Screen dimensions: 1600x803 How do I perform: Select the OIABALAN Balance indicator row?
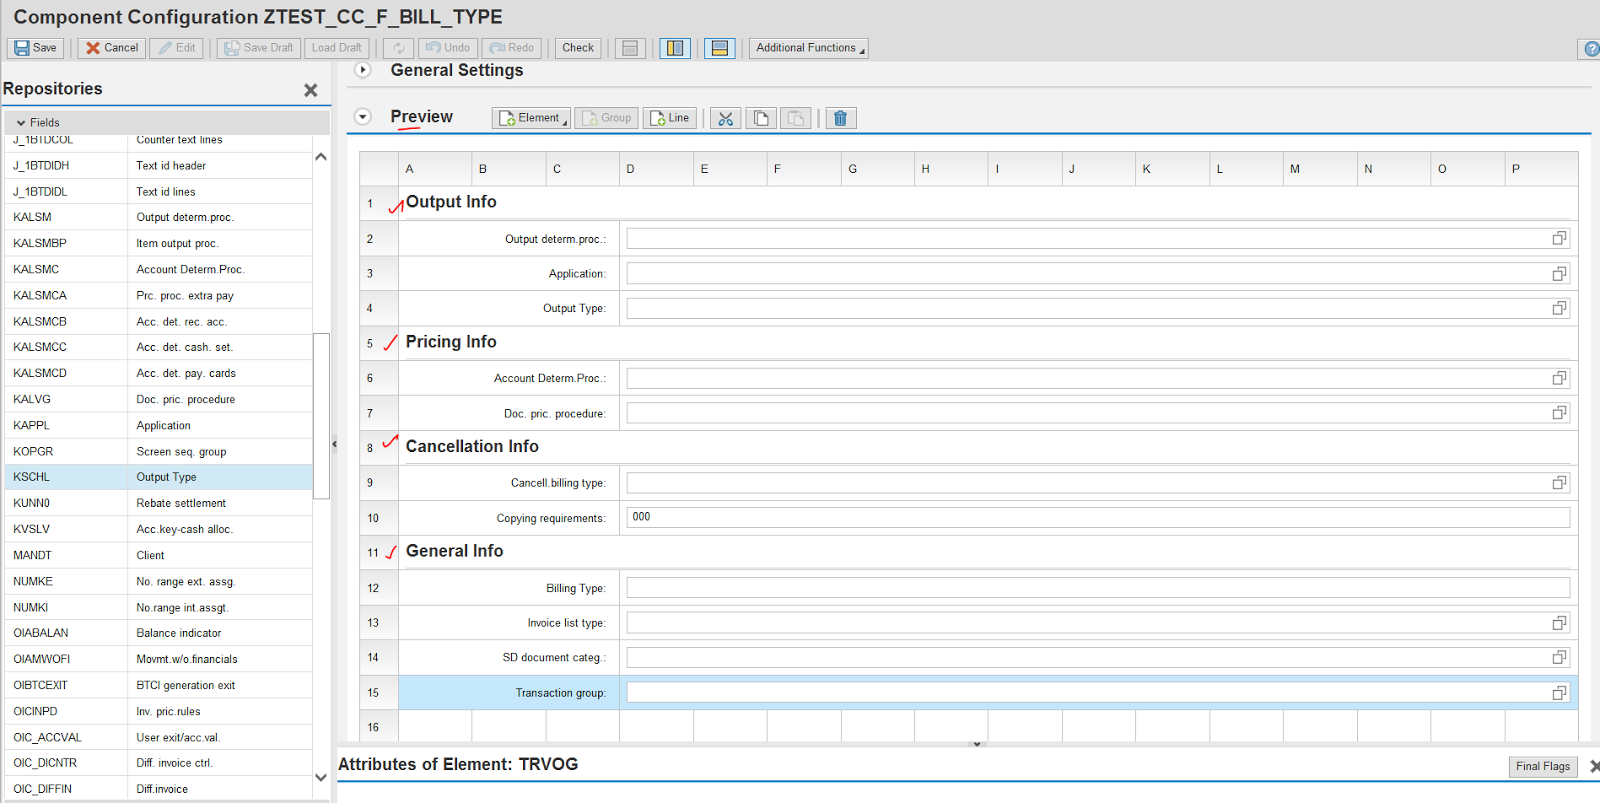click(x=159, y=633)
